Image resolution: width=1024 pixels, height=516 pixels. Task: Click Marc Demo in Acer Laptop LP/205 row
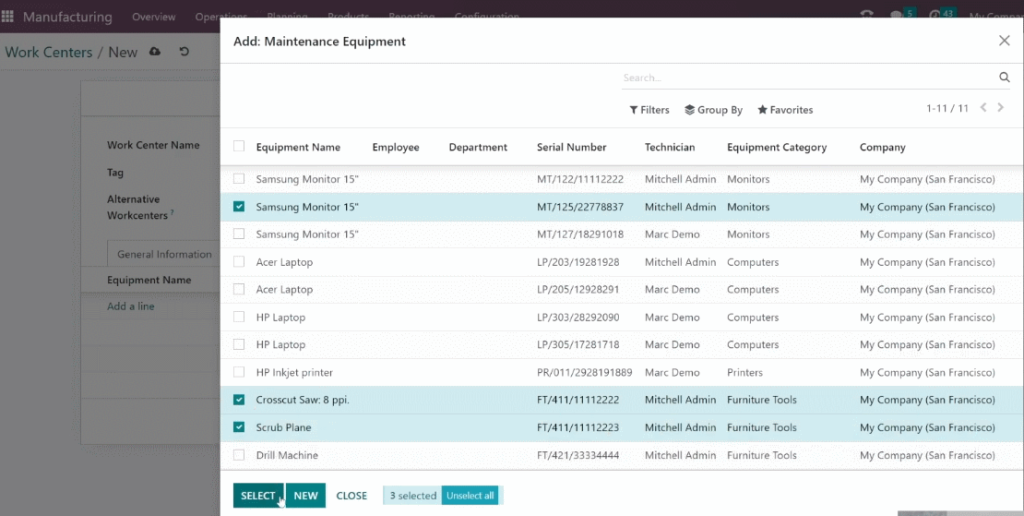click(672, 289)
